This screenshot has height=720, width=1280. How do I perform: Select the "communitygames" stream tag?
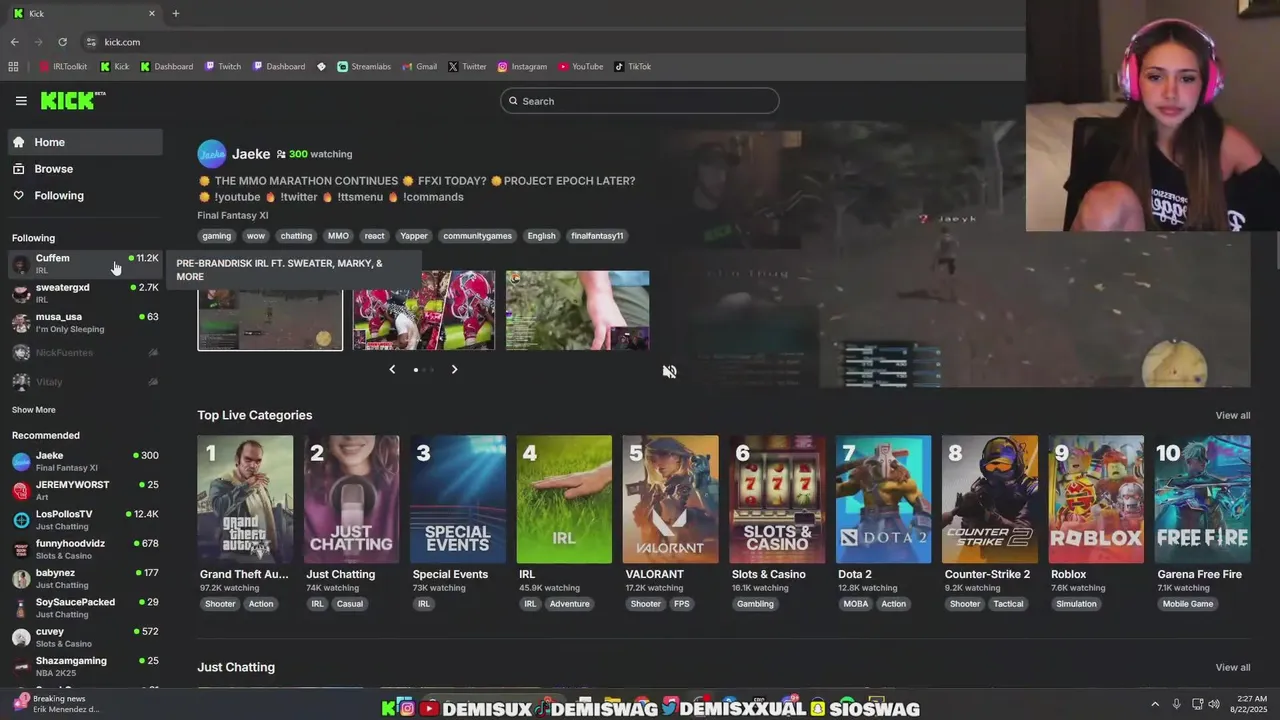point(478,236)
